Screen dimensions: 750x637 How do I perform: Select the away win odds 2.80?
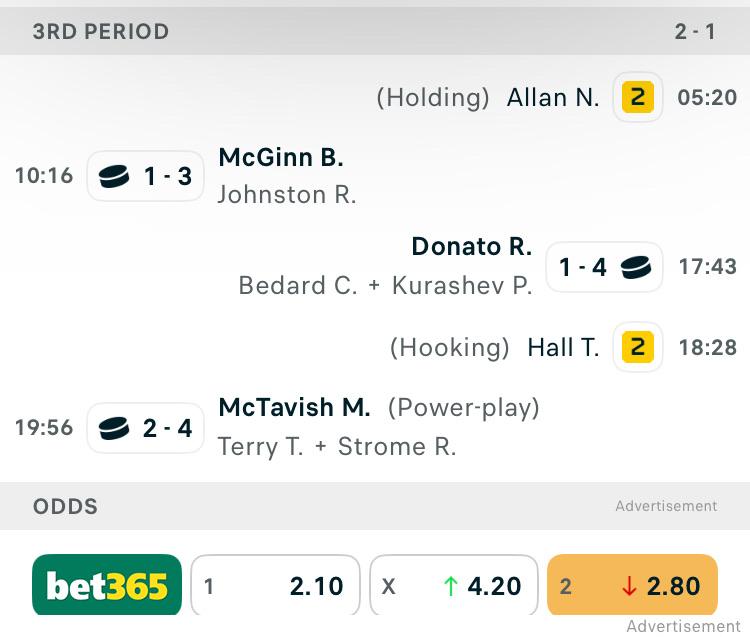(632, 585)
